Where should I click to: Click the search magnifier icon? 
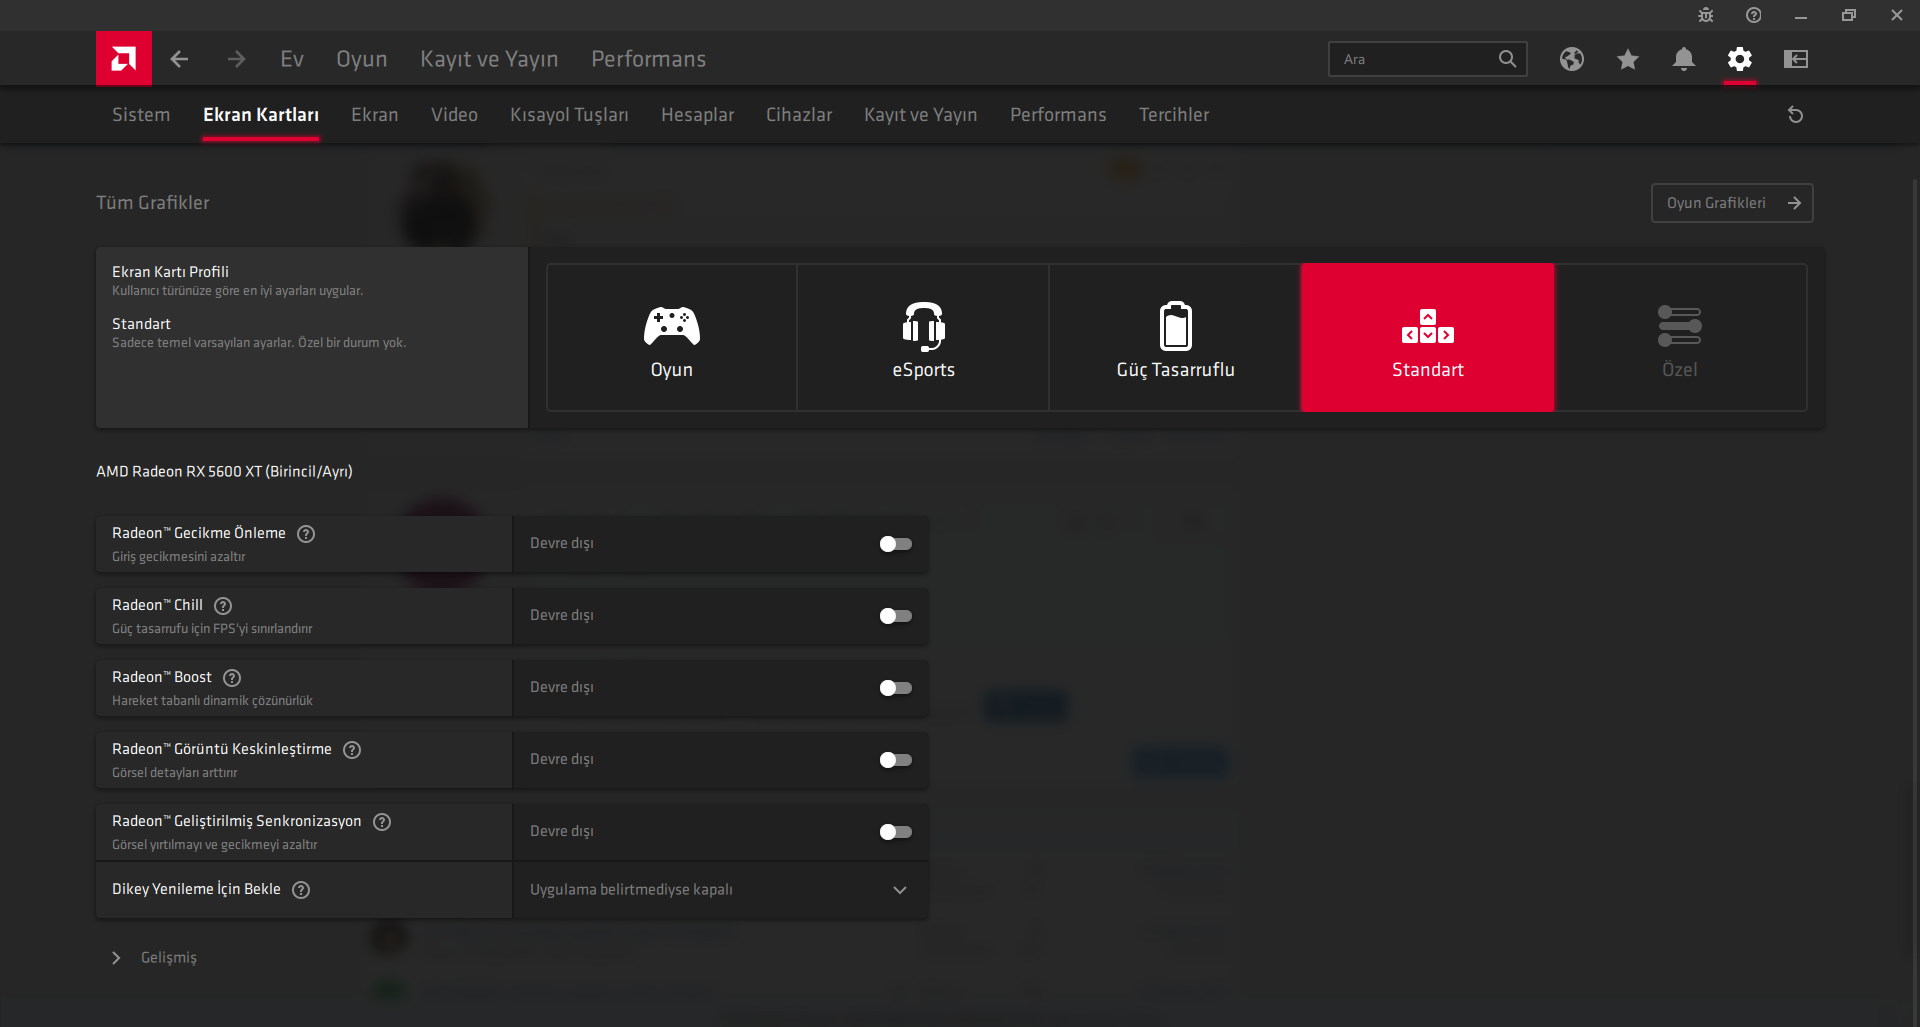coord(1507,59)
